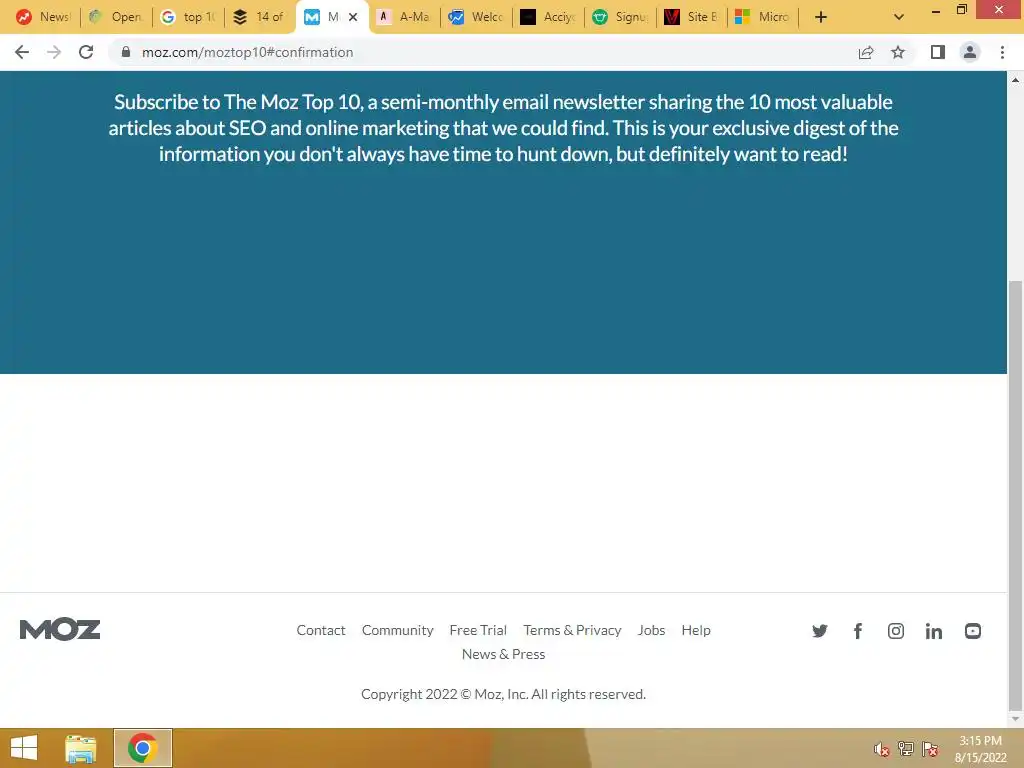Click Chrome icon in taskbar

pyautogui.click(x=143, y=748)
